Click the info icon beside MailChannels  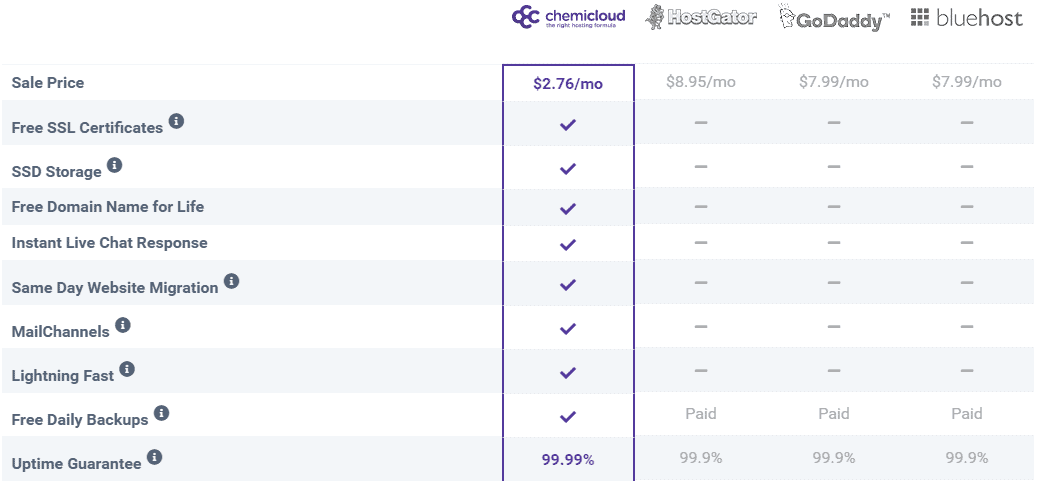tap(122, 325)
